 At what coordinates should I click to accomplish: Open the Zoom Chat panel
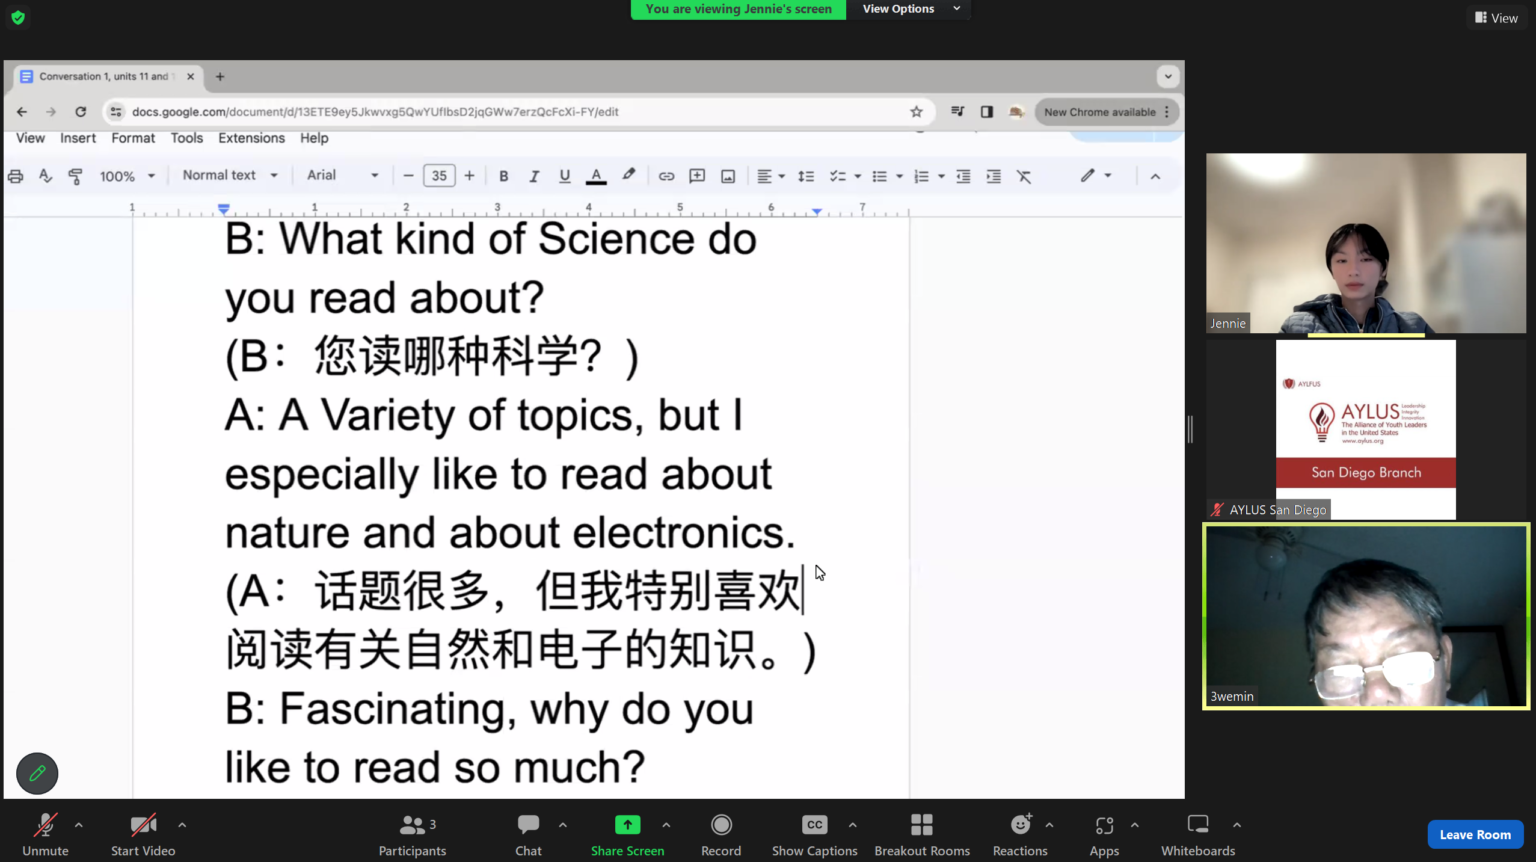point(528,835)
